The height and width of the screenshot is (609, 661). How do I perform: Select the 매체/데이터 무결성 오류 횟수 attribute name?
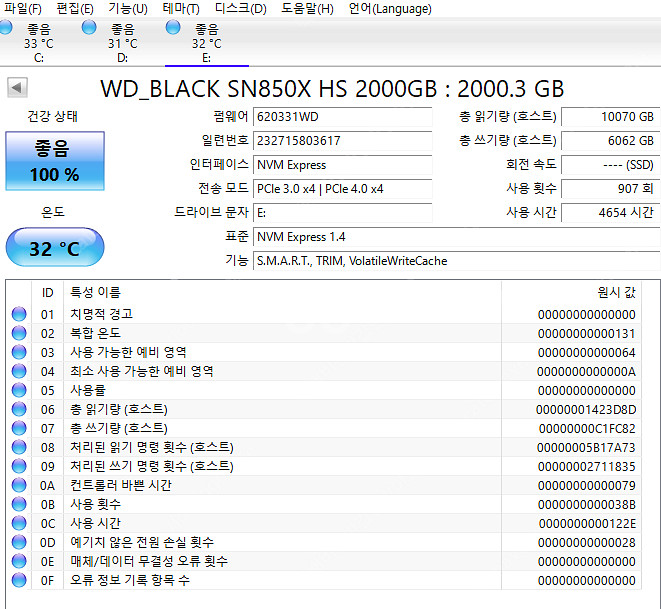149,561
